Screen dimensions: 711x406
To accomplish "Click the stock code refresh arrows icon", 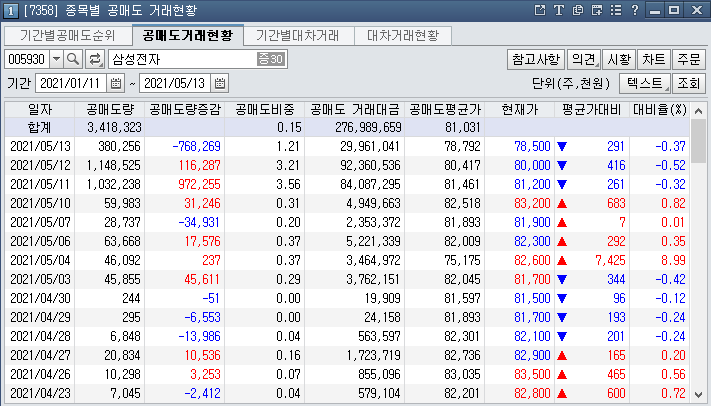I will [x=95, y=59].
